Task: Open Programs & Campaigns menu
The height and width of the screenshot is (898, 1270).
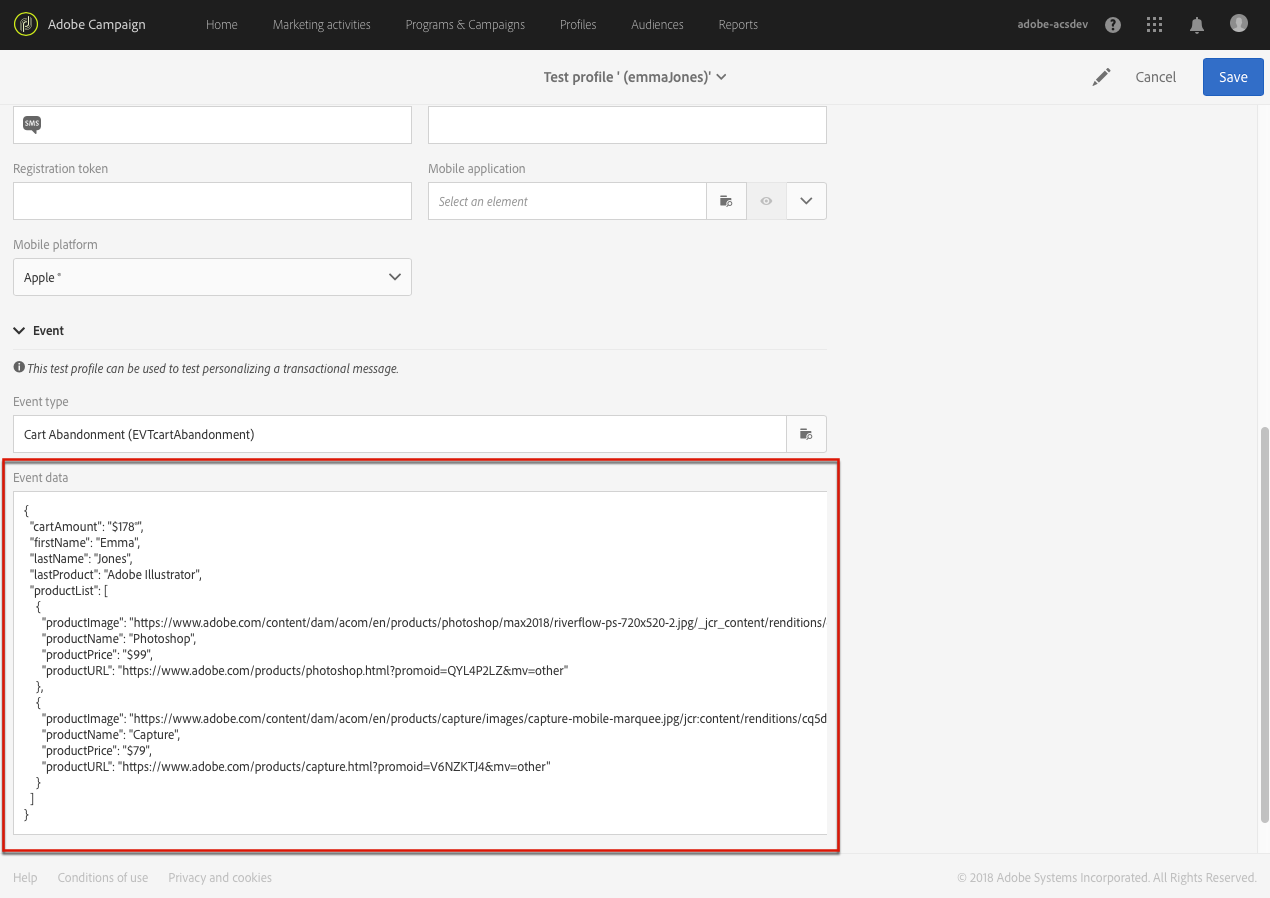Action: 465,25
